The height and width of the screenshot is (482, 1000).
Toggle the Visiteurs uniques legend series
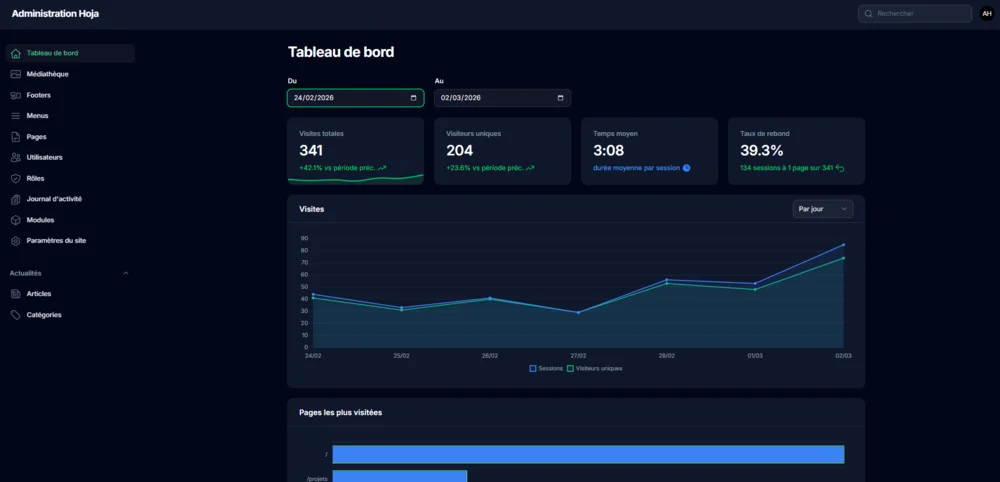click(594, 368)
